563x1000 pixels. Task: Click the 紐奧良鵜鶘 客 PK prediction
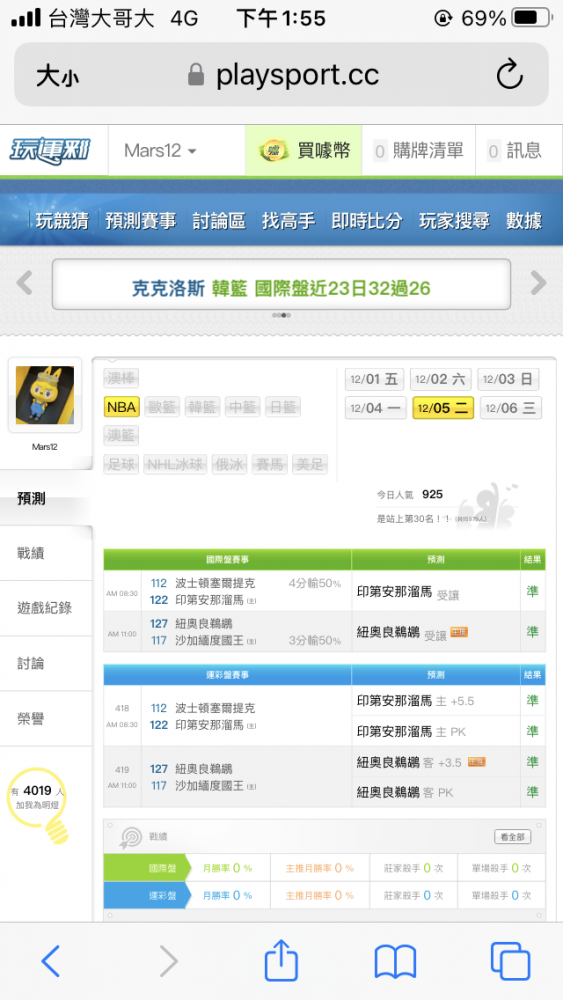coord(405,793)
